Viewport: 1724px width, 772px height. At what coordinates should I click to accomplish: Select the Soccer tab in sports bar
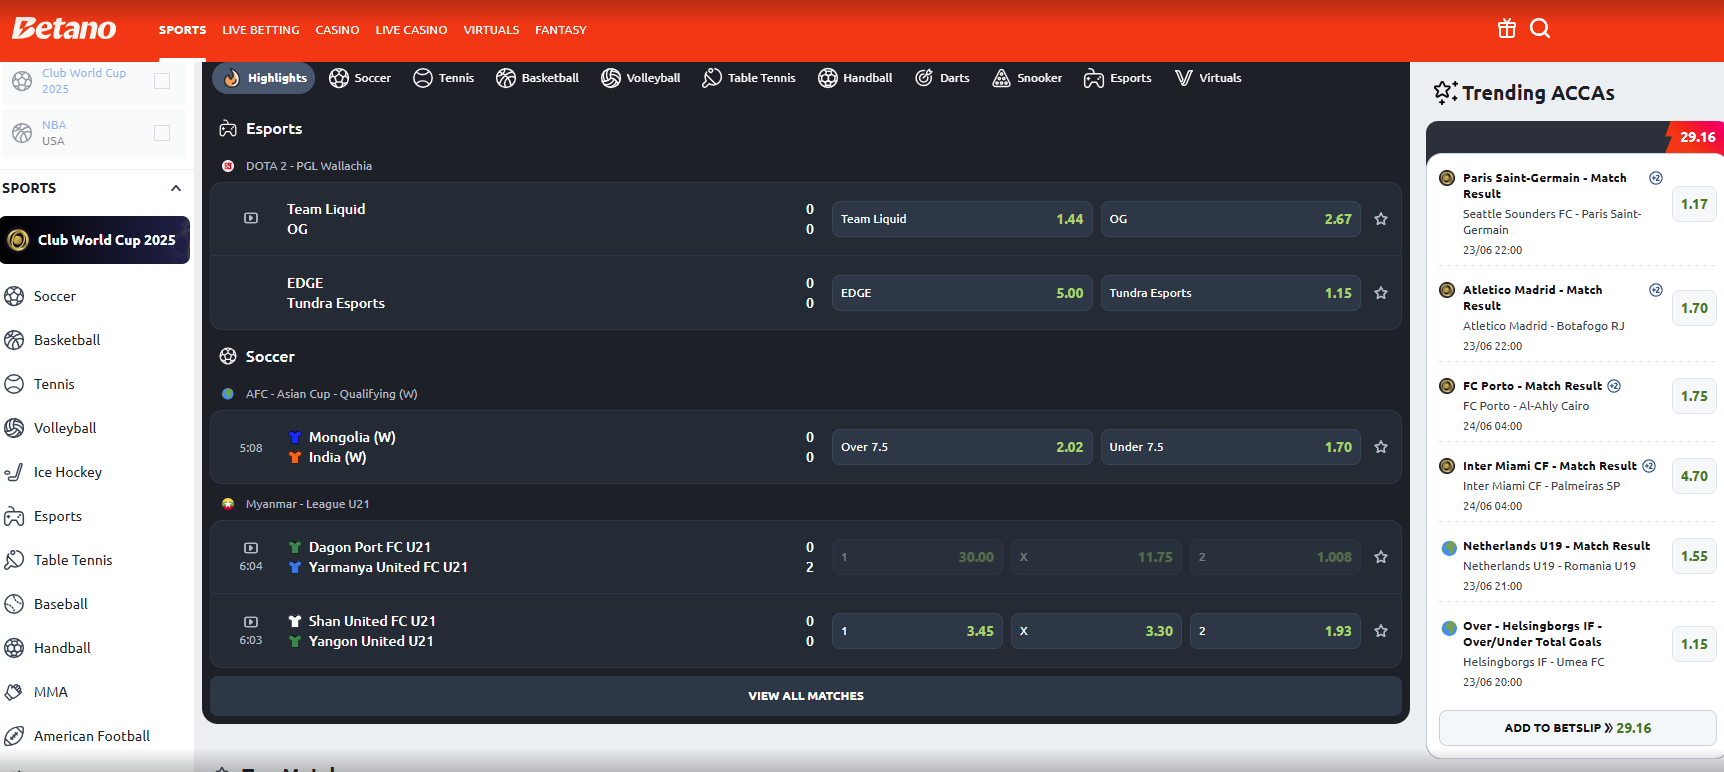360,78
